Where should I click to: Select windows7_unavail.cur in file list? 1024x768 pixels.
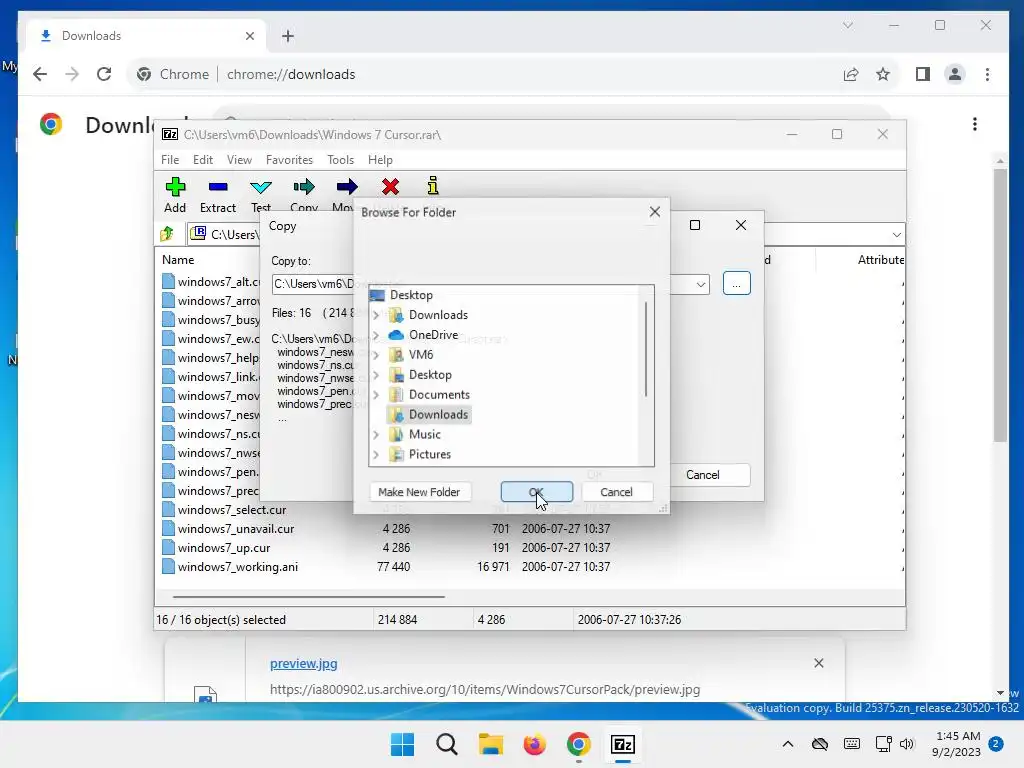tap(236, 529)
